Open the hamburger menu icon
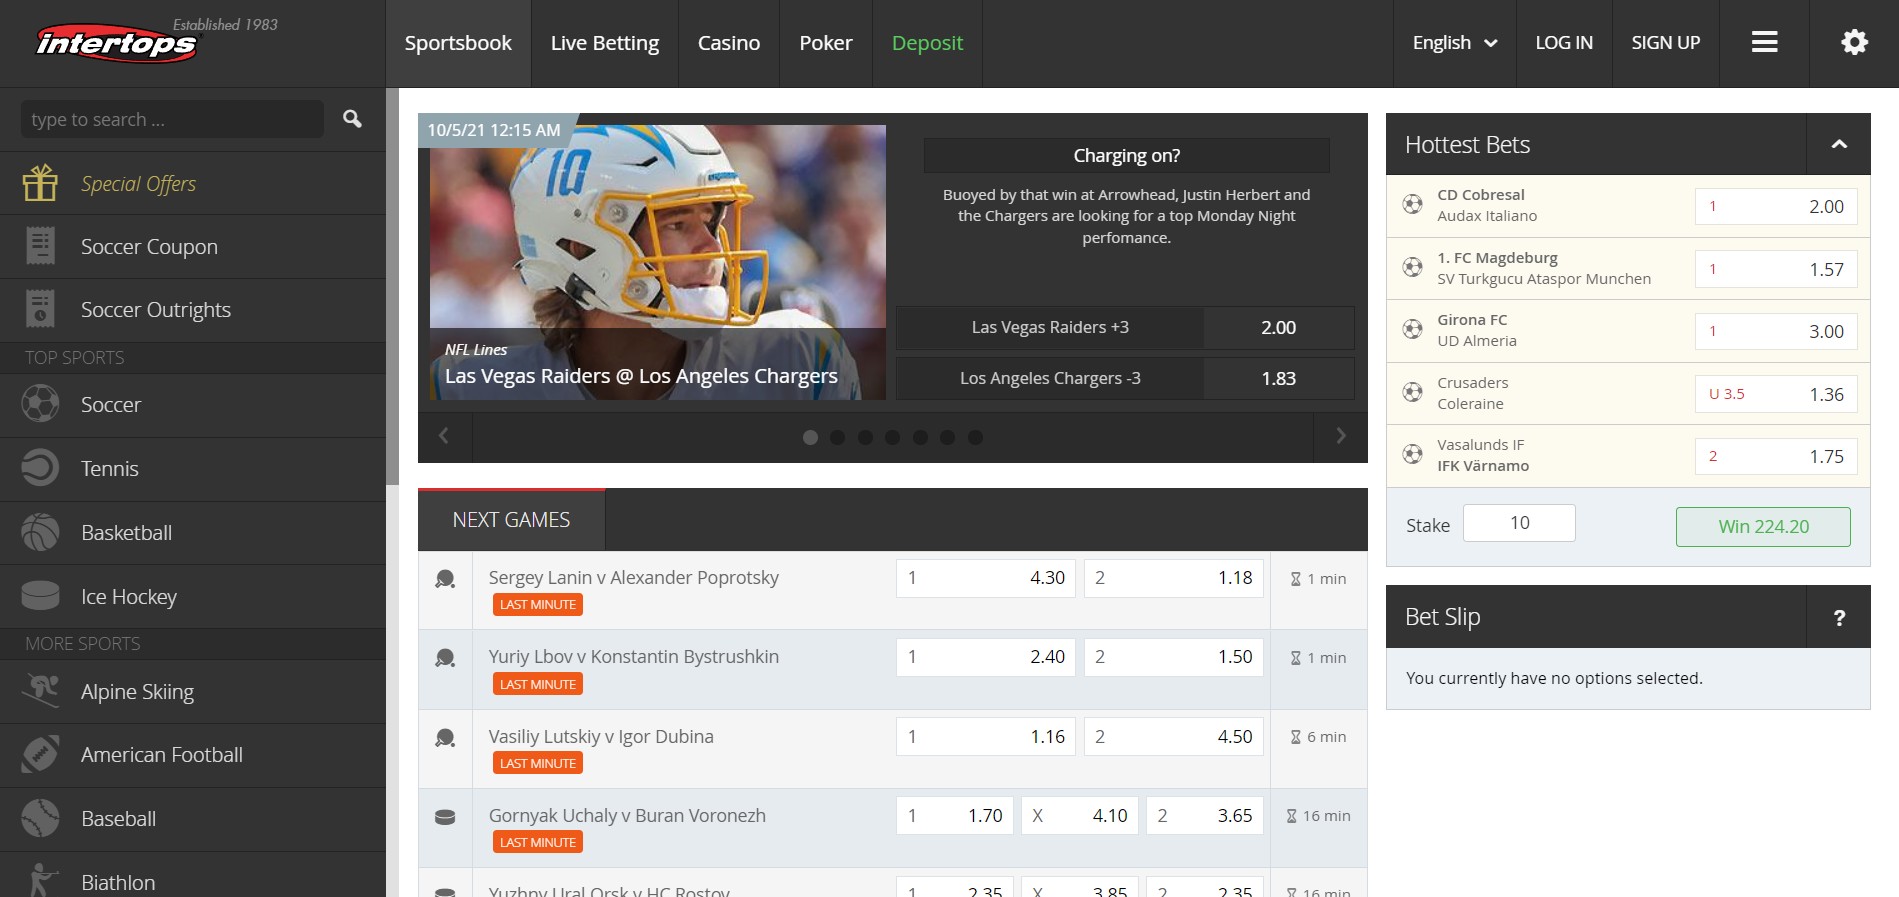The height and width of the screenshot is (897, 1899). (x=1764, y=42)
